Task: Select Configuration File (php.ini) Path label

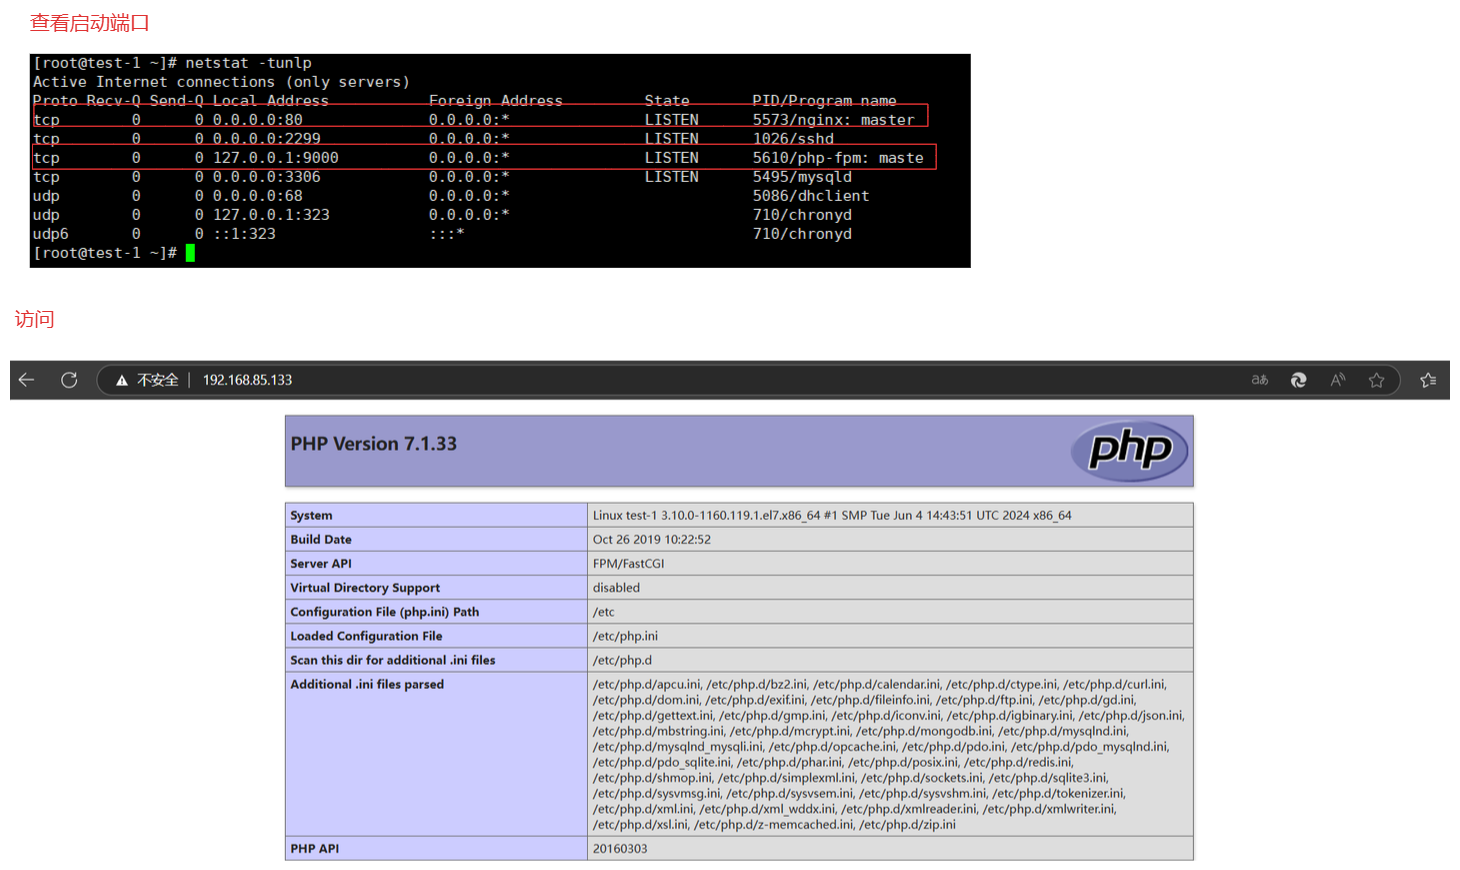Action: pos(385,612)
